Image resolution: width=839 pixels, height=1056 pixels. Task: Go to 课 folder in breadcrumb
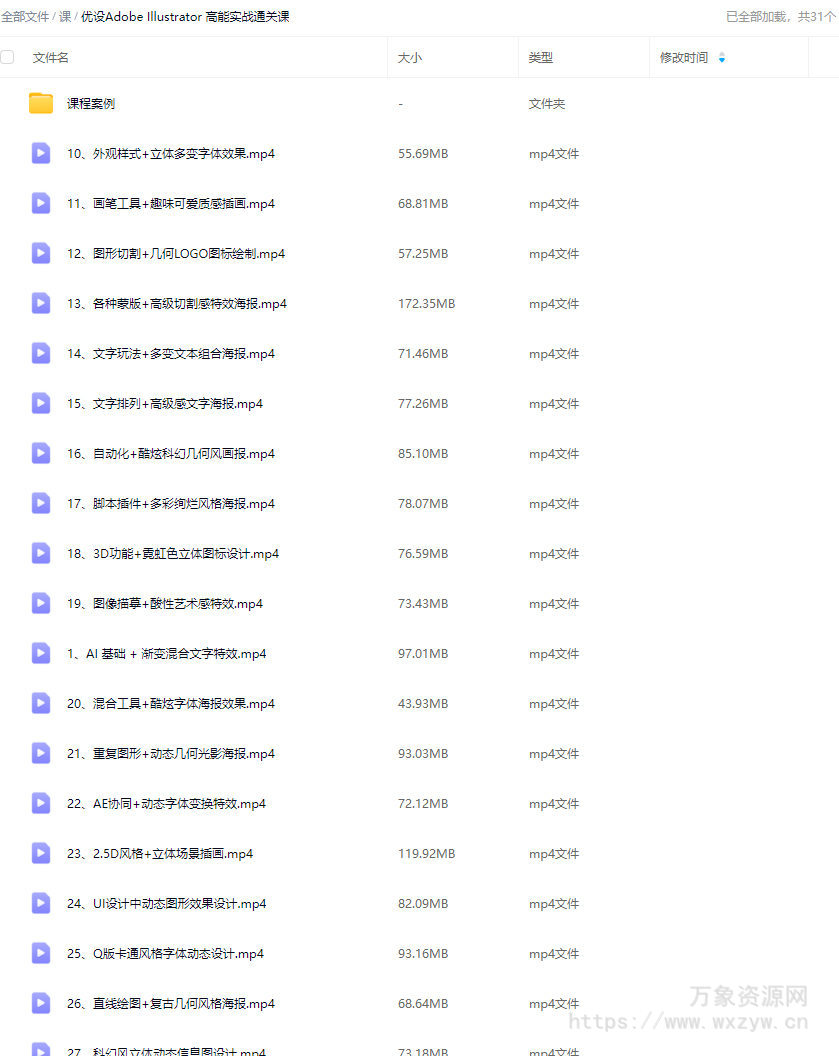[65, 17]
